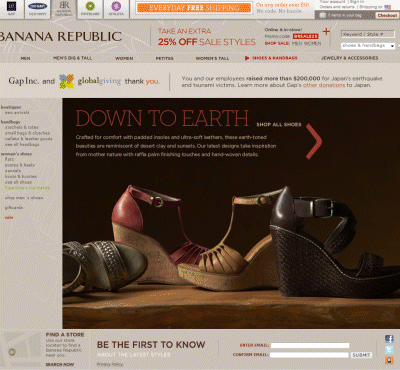
Task: Open pumps & heels category
Action: 20,165
